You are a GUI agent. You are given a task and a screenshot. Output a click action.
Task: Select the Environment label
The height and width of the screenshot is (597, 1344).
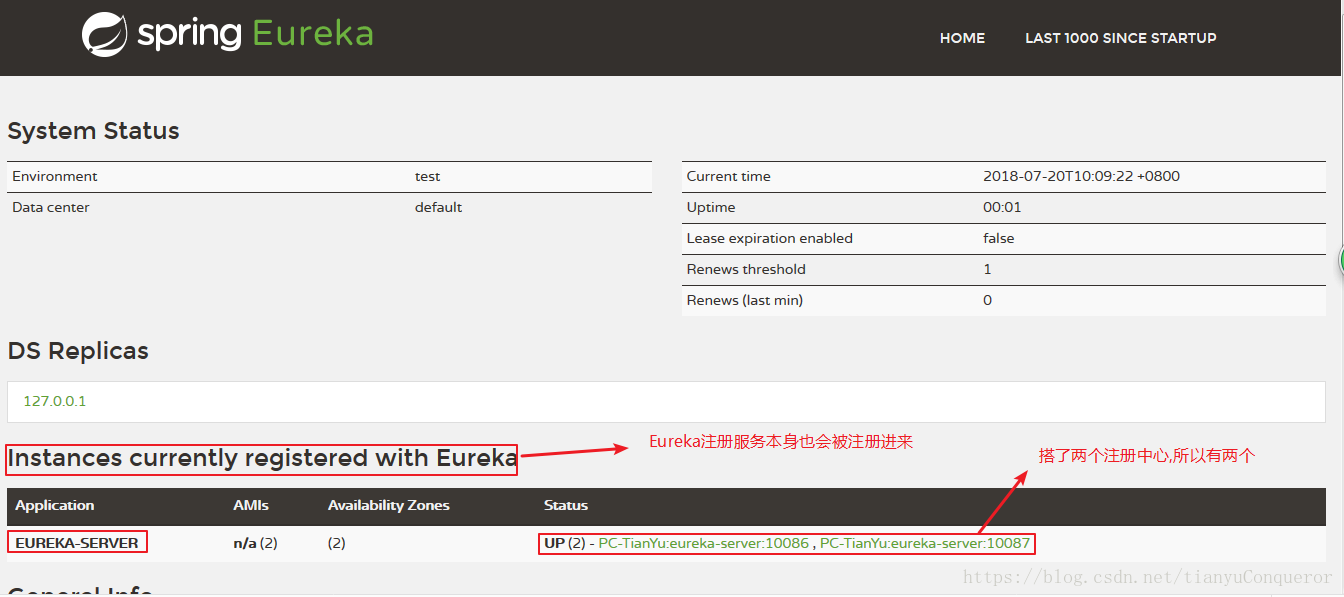[55, 177]
